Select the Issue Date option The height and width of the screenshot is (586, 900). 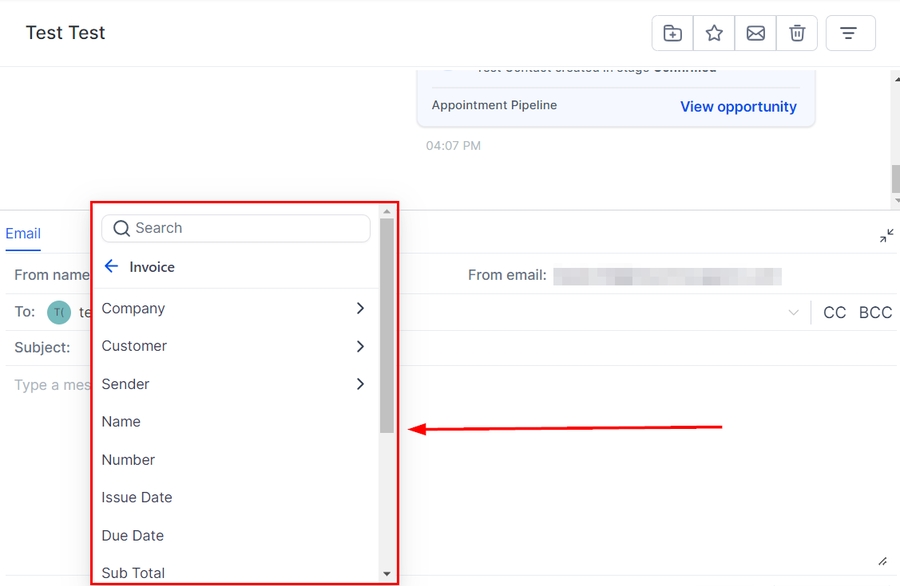pyautogui.click(x=137, y=498)
